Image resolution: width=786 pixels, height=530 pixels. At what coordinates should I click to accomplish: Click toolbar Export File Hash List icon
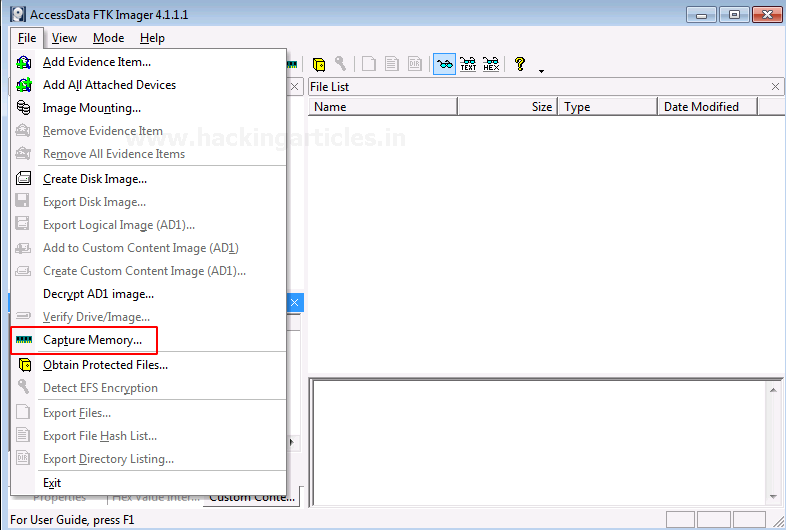pyautogui.click(x=392, y=64)
